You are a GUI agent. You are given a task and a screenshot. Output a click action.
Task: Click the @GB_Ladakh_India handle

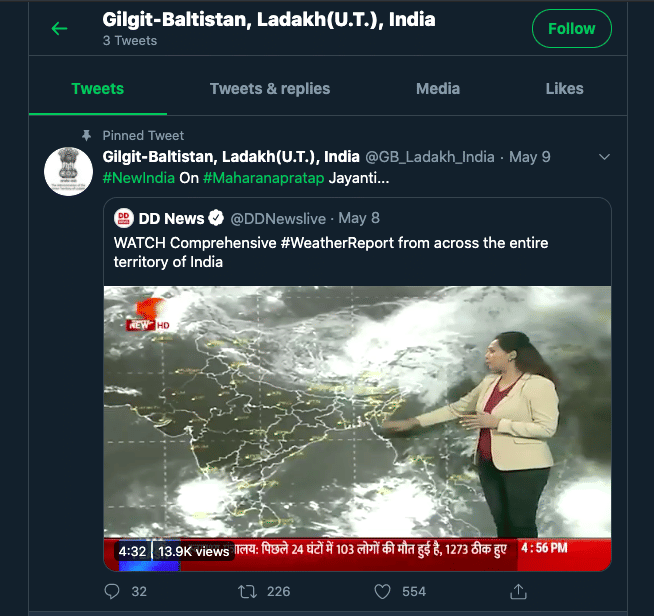click(x=429, y=157)
